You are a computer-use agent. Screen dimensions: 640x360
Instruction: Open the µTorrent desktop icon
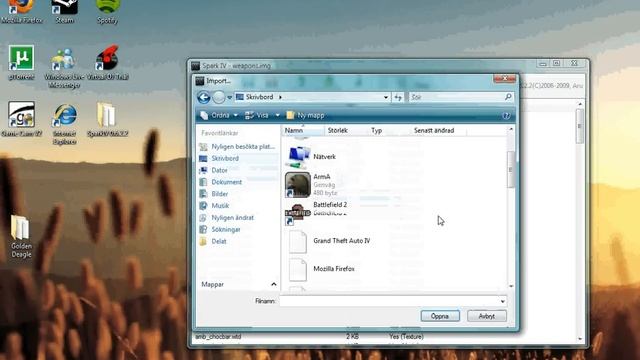click(21, 62)
